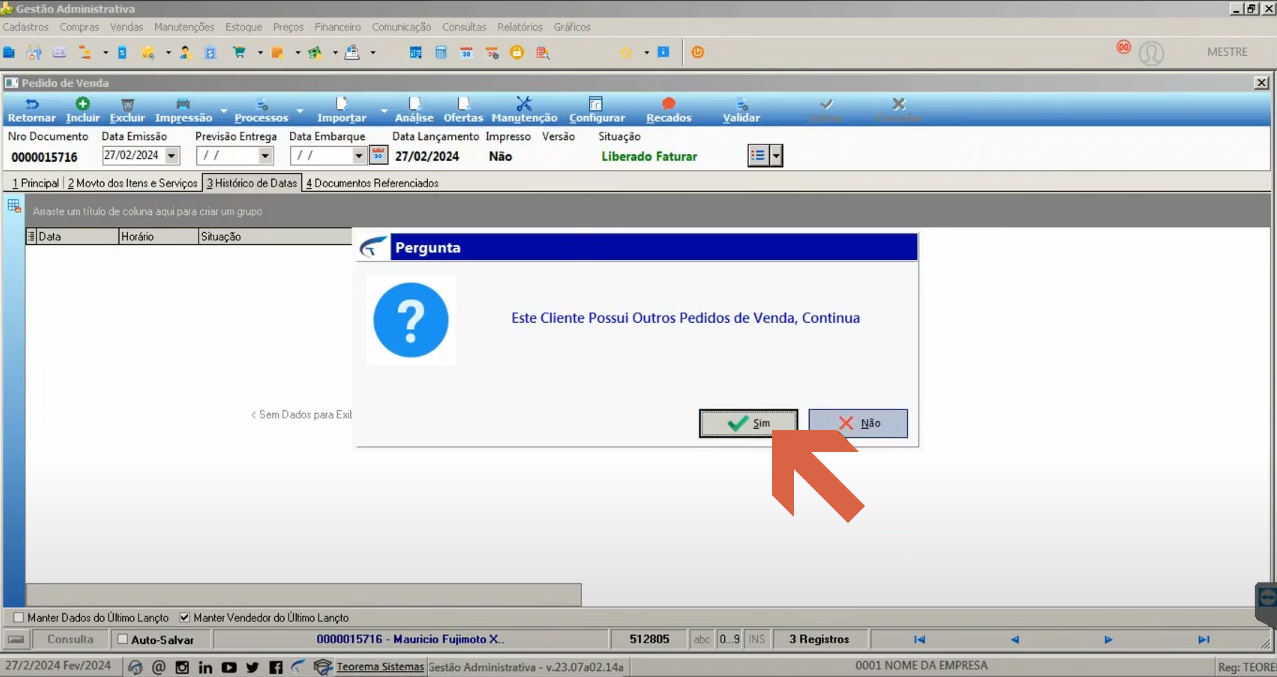Click the calendar icon beside Data Embarque
1277x677 pixels.
(x=378, y=155)
